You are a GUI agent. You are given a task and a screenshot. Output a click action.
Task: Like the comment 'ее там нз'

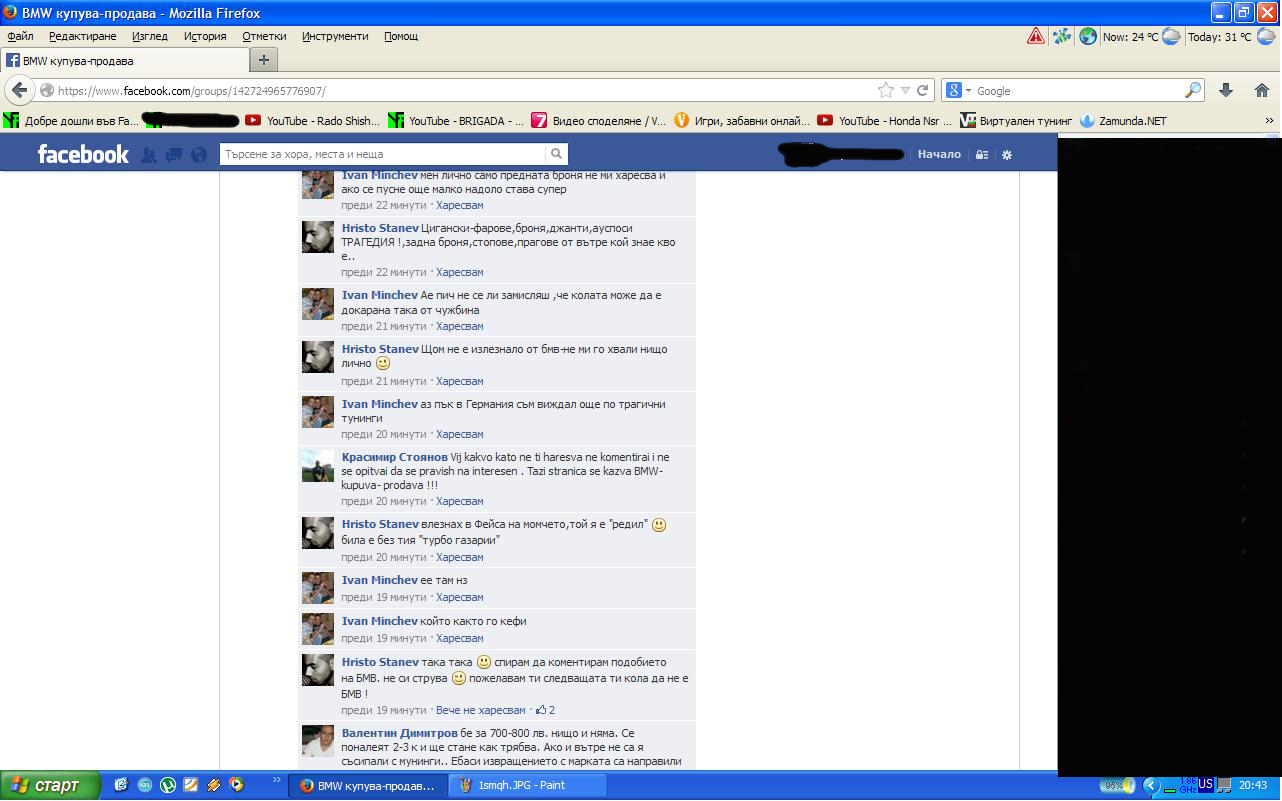click(x=460, y=597)
